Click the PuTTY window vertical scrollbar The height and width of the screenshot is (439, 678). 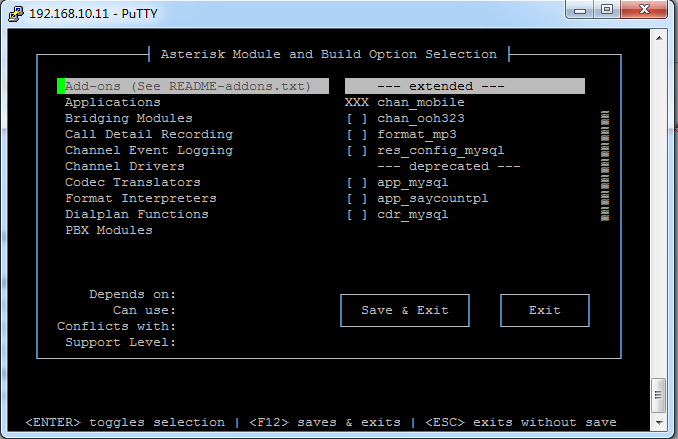(658, 220)
